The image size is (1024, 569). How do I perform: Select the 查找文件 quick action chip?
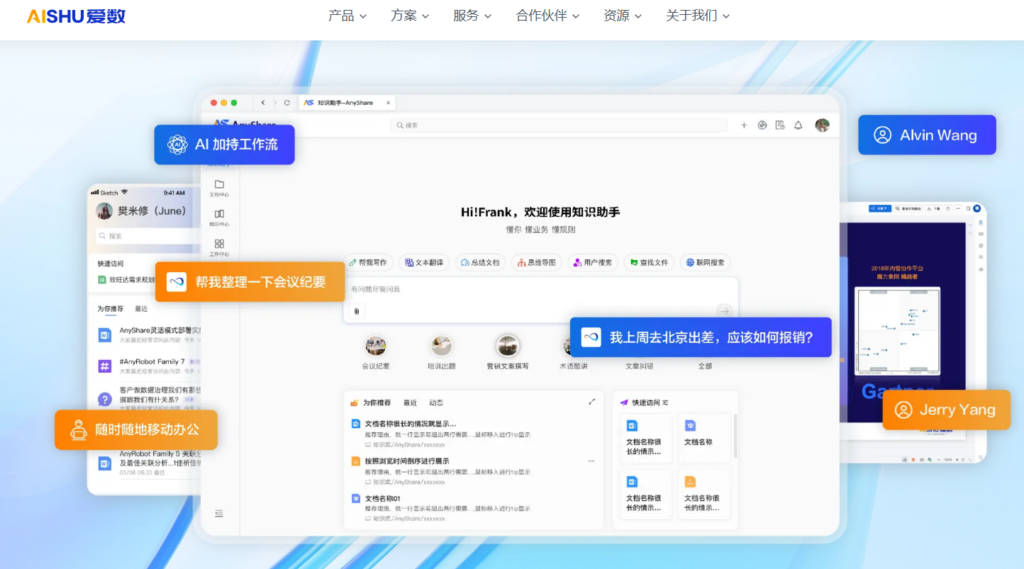click(x=649, y=263)
